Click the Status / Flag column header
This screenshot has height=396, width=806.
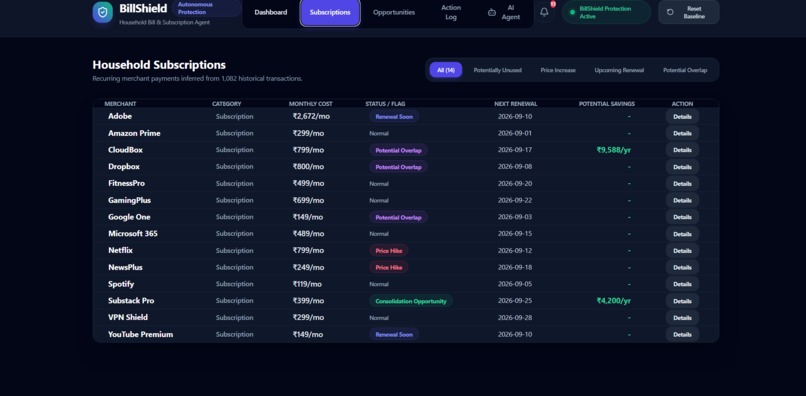[385, 104]
